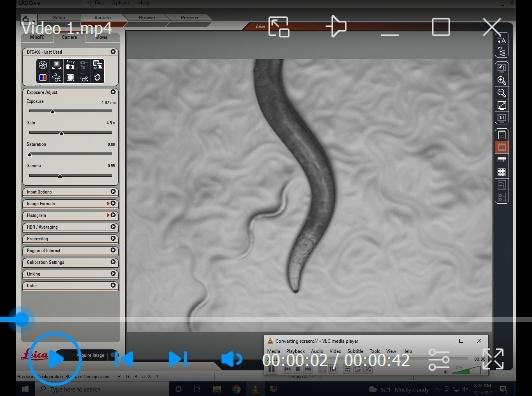Open the Cortana circle in taskbar

click(178, 389)
